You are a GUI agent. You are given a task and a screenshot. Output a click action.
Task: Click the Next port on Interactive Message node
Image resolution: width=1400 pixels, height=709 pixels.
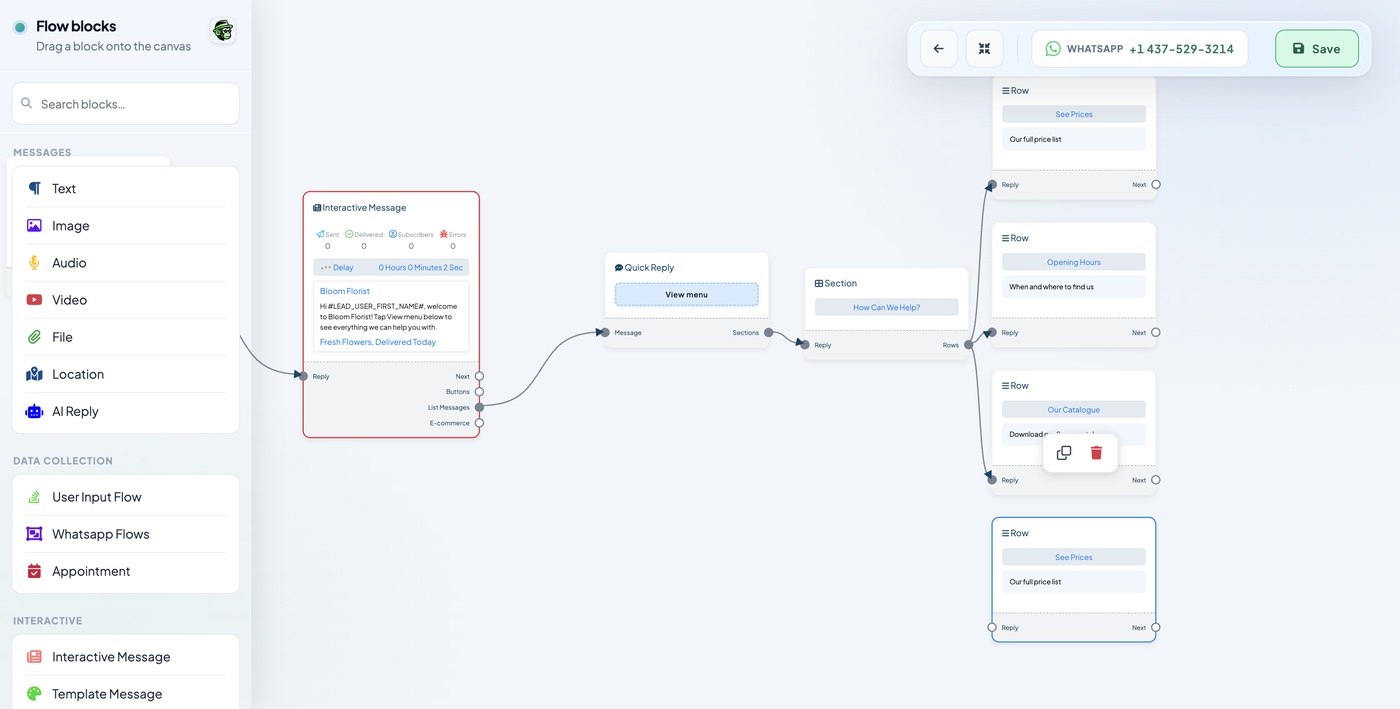(x=479, y=377)
